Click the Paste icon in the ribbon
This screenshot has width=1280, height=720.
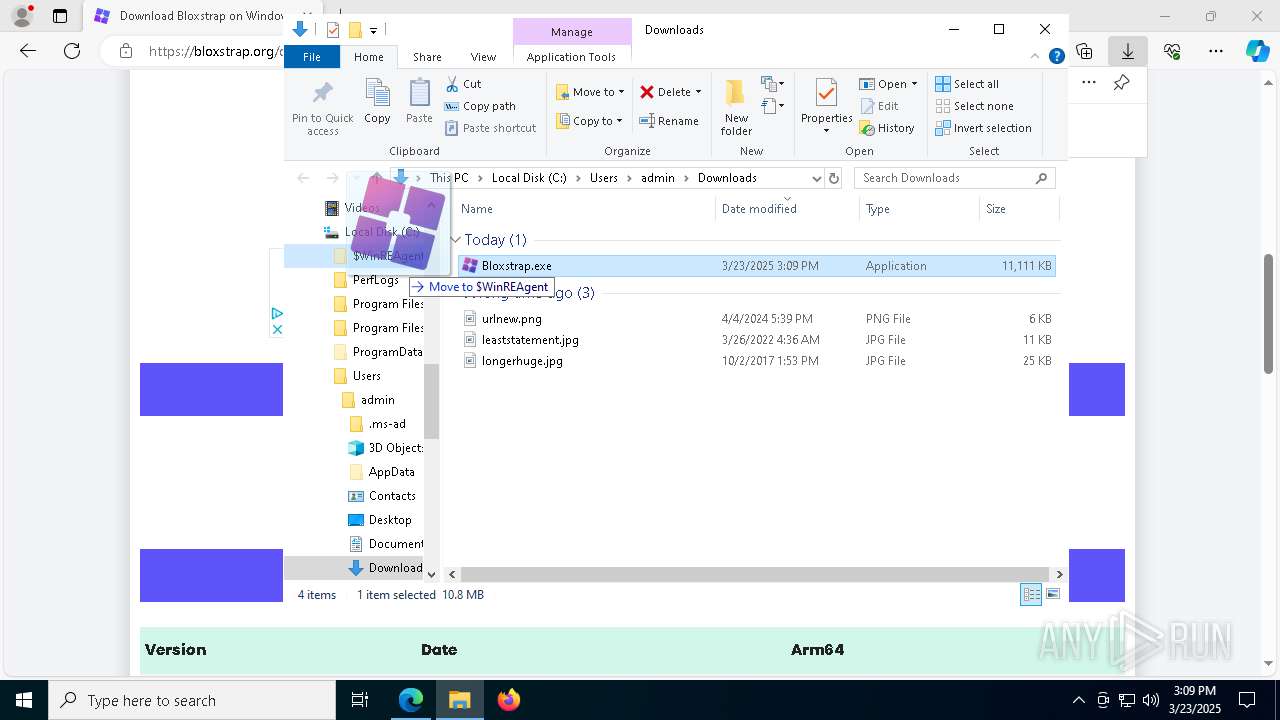coord(419,102)
